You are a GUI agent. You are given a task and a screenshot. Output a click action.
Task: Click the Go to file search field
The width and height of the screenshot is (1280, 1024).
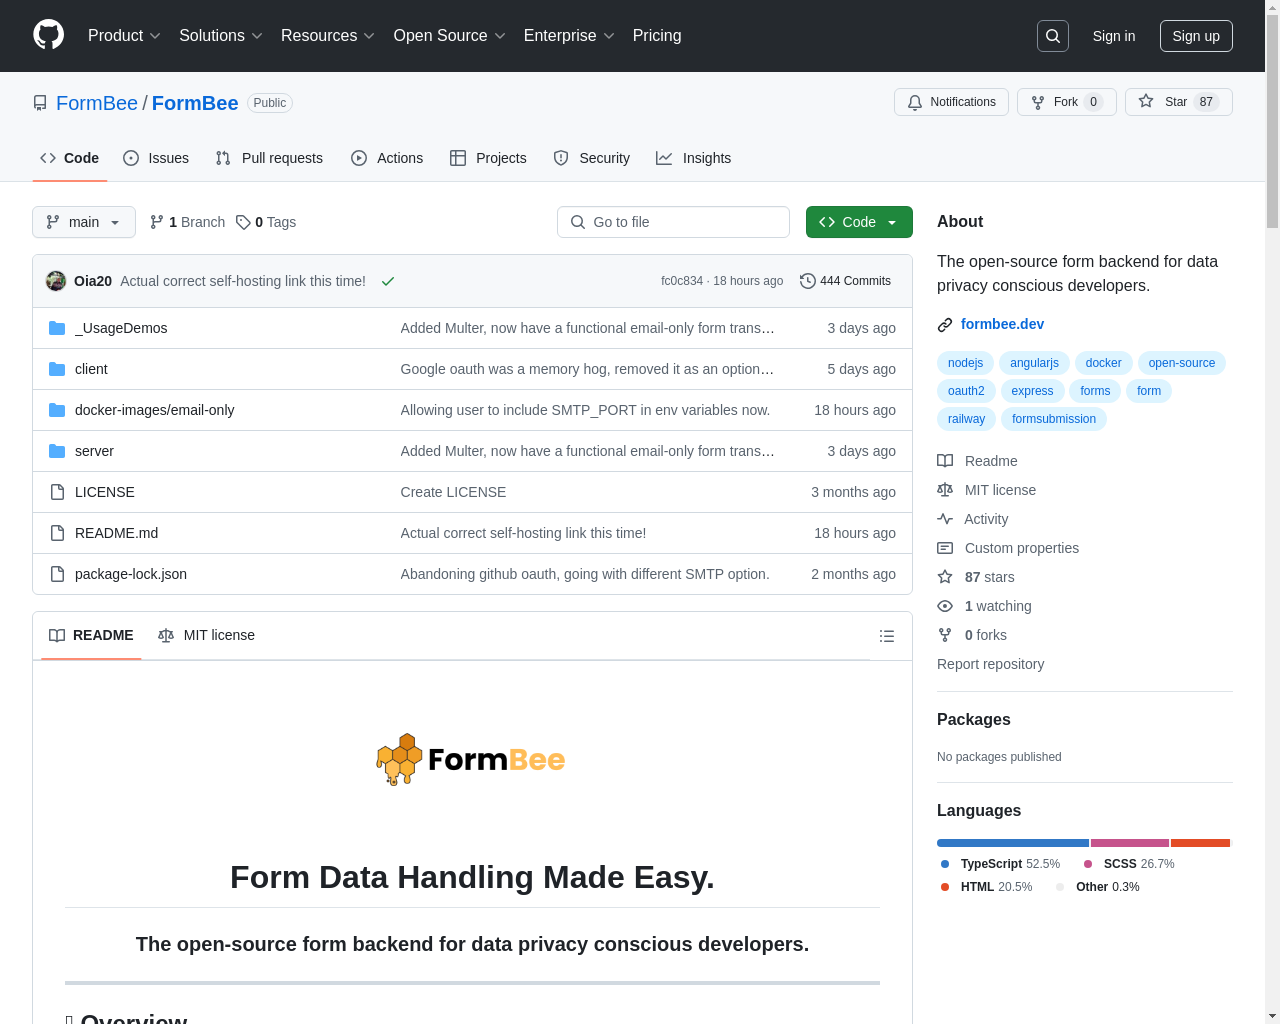[673, 222]
